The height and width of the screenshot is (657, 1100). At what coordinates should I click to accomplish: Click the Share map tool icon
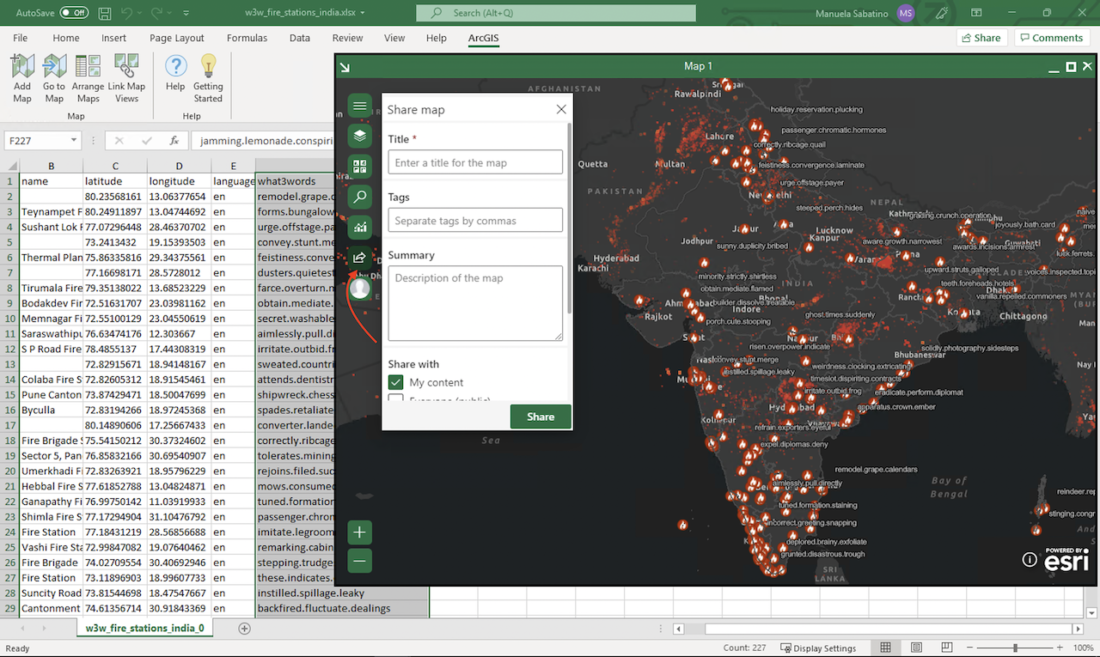pos(360,257)
